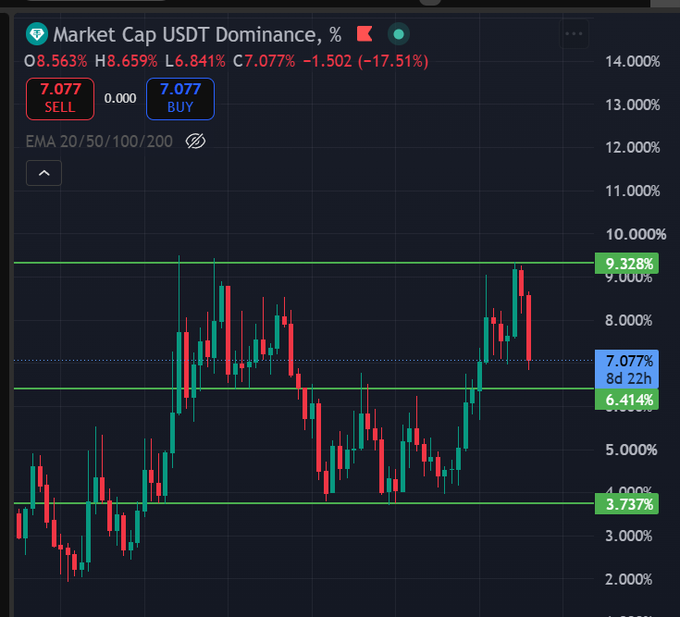Viewport: 680px width, 617px height.
Task: Click the current price 7.077% label
Action: [x=627, y=369]
